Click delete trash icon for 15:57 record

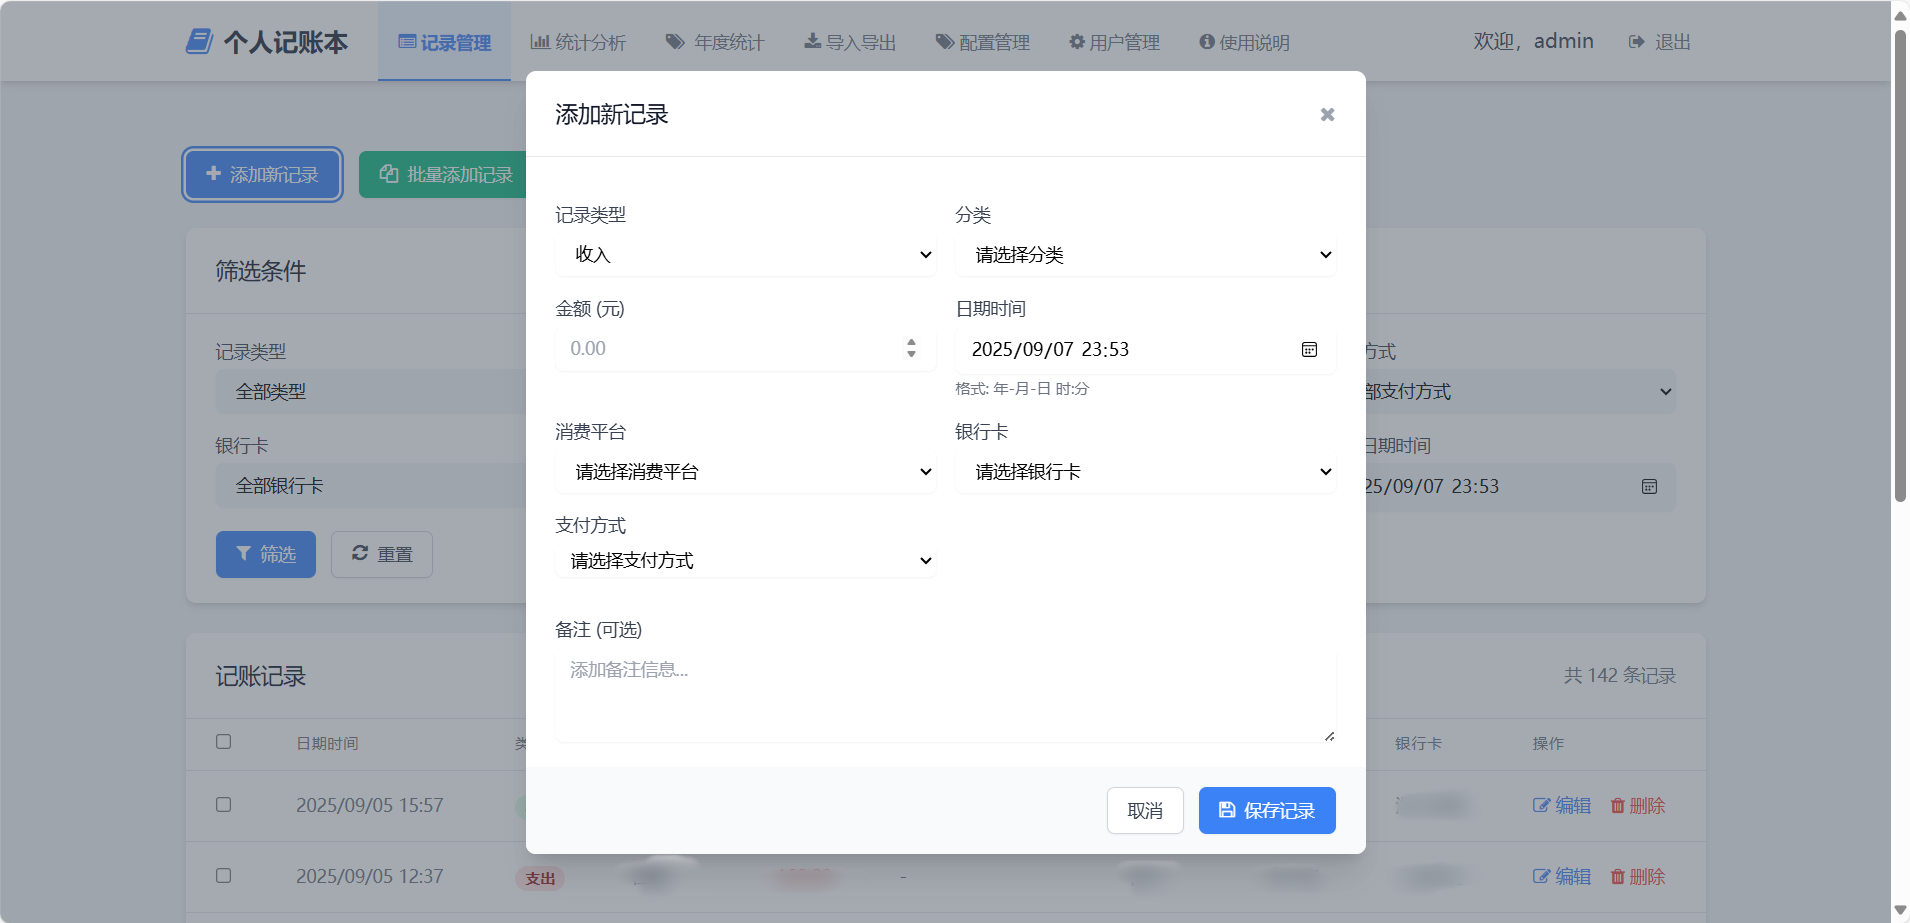coord(1617,806)
